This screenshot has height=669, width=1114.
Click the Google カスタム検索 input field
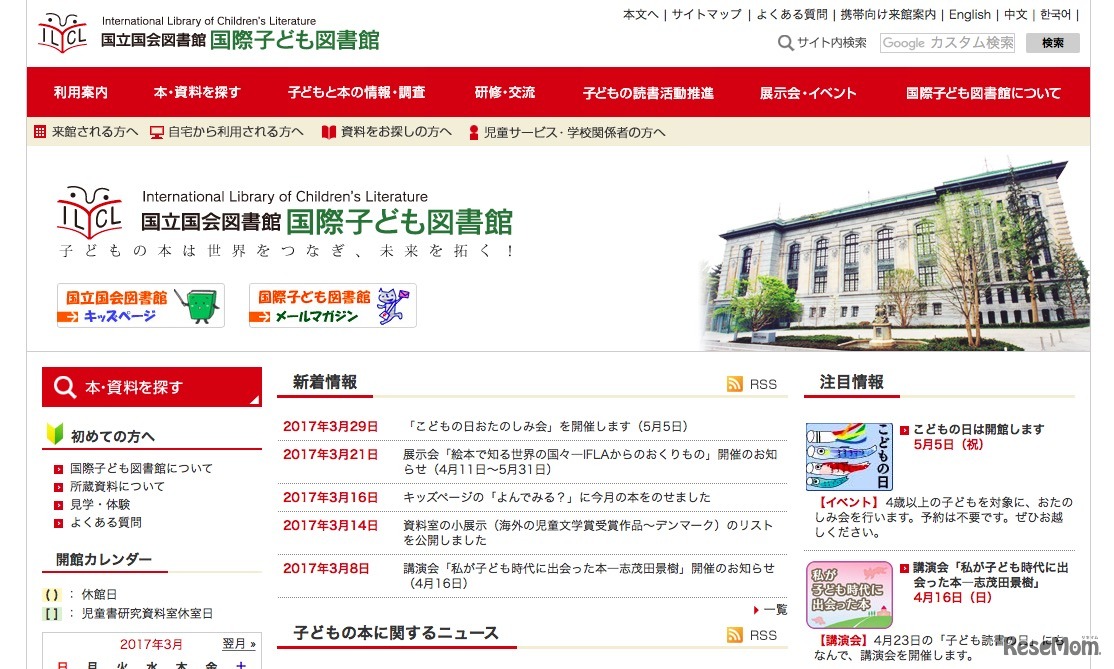pos(947,43)
